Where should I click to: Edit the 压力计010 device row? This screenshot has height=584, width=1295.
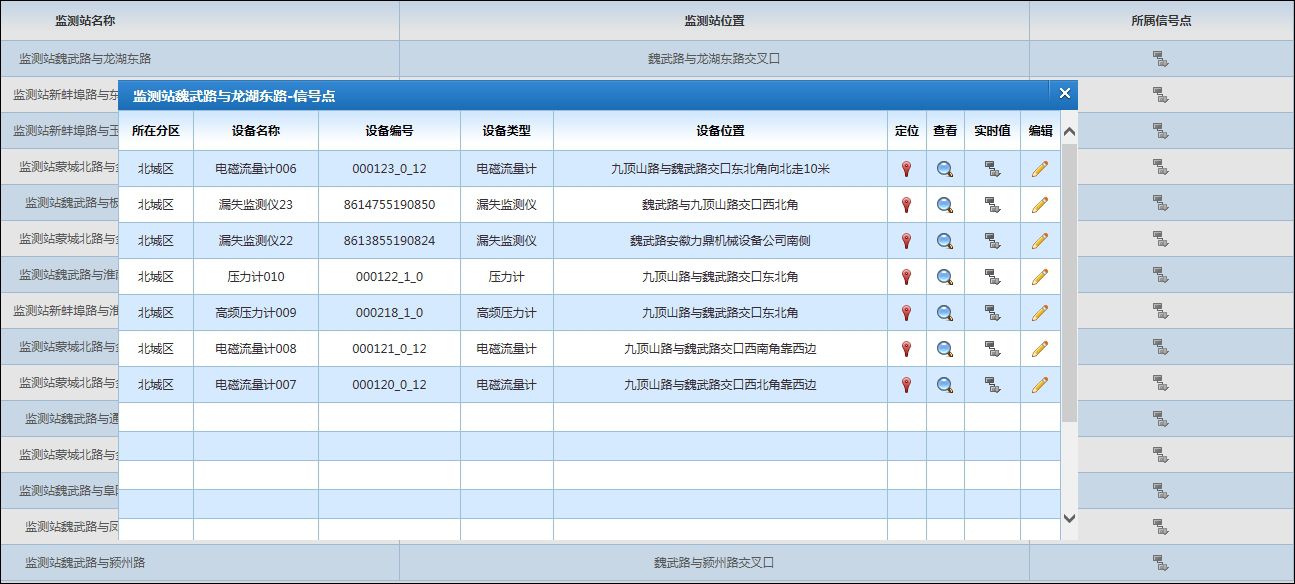[1039, 277]
